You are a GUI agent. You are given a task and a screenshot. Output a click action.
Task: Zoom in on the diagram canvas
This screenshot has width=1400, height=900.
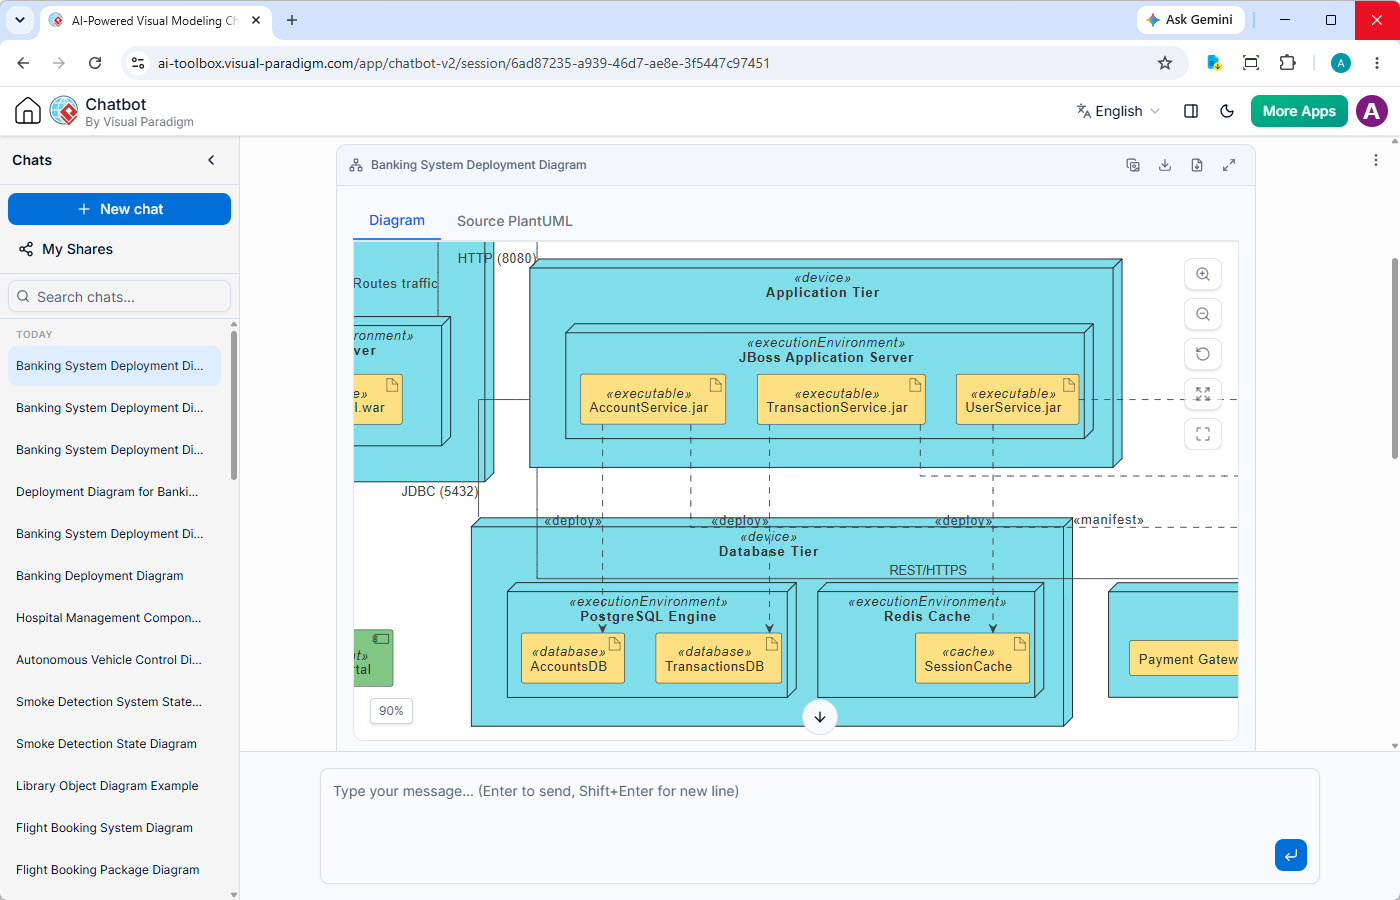pos(1203,274)
